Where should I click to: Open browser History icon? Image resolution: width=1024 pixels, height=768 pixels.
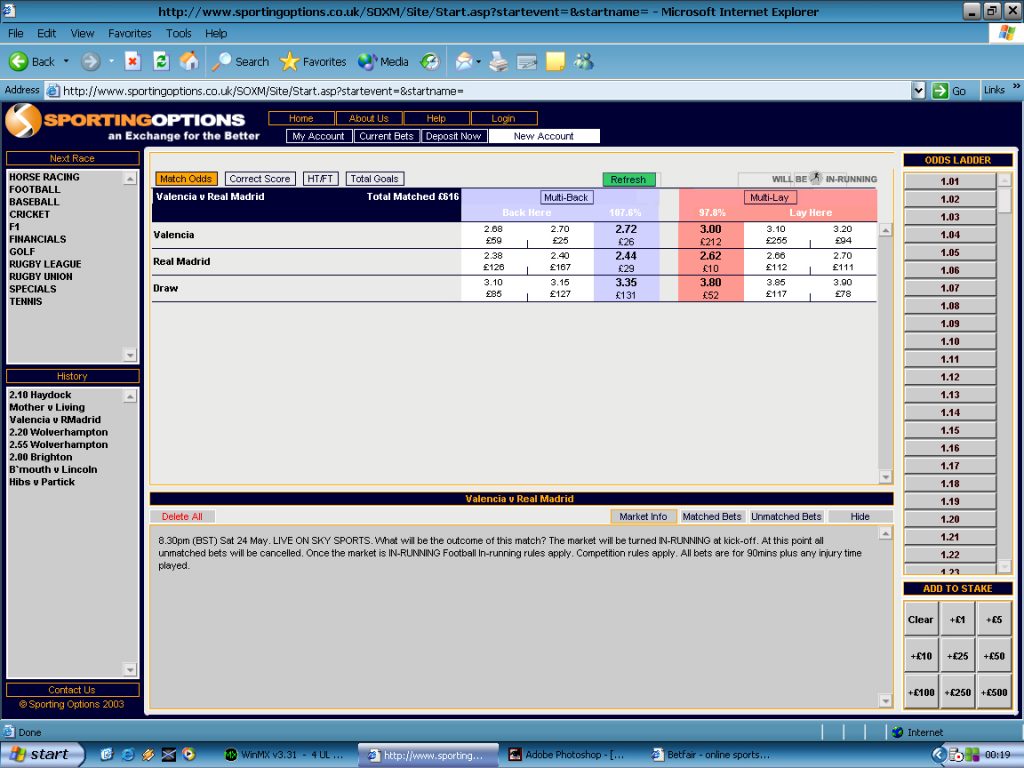click(429, 62)
